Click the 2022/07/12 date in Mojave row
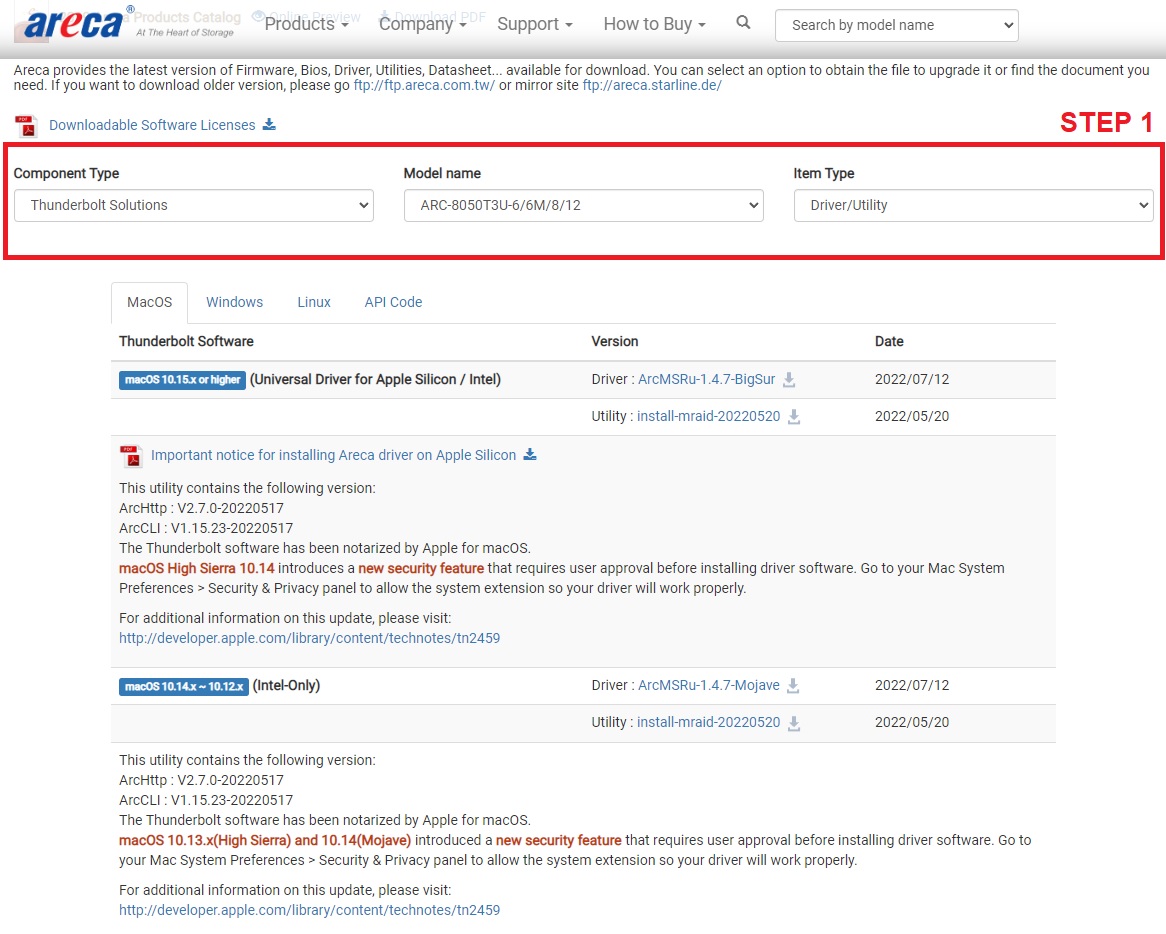Screen dimensions: 1166x934 click(912, 685)
